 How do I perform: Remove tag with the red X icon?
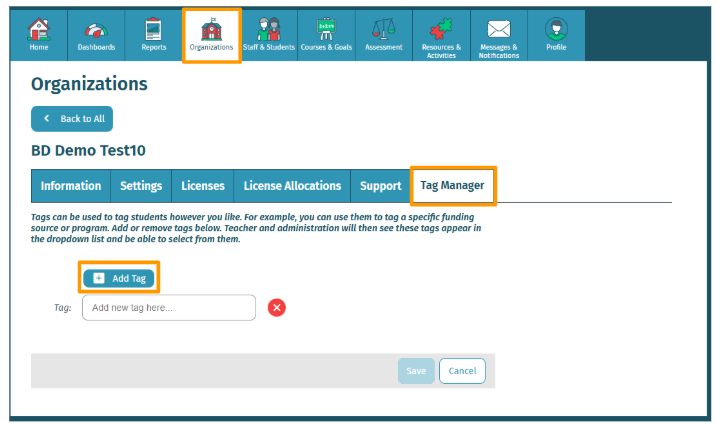[x=277, y=308]
